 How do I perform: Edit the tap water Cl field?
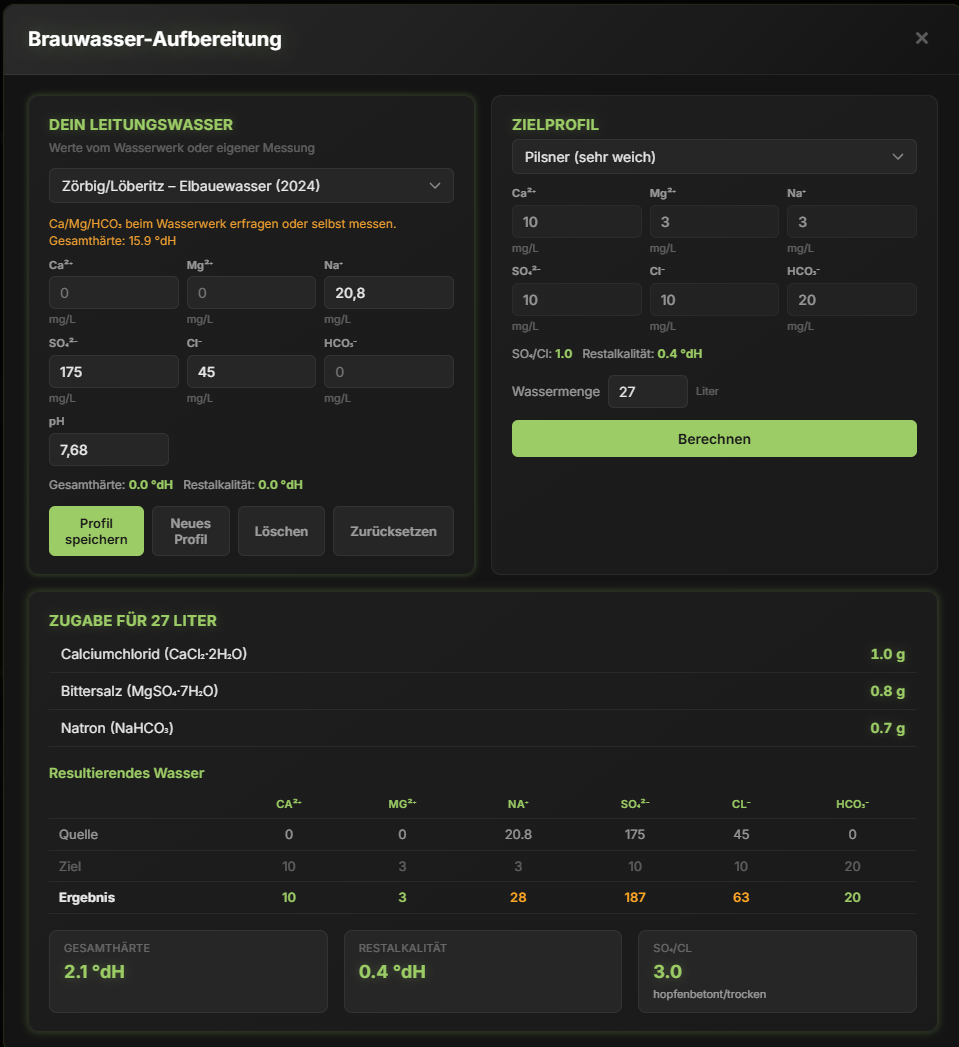point(251,372)
